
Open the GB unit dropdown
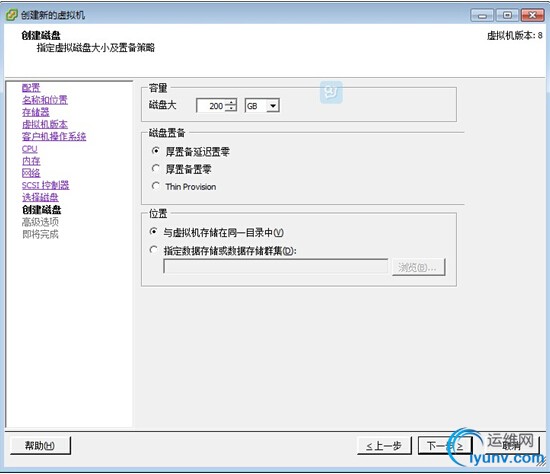point(273,106)
